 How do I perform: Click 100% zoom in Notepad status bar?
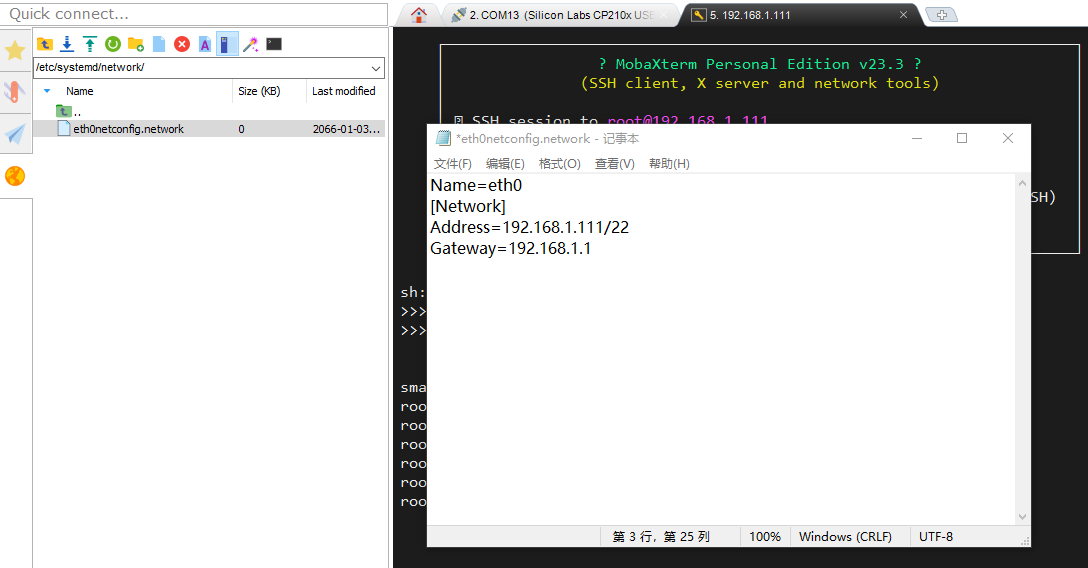(765, 537)
